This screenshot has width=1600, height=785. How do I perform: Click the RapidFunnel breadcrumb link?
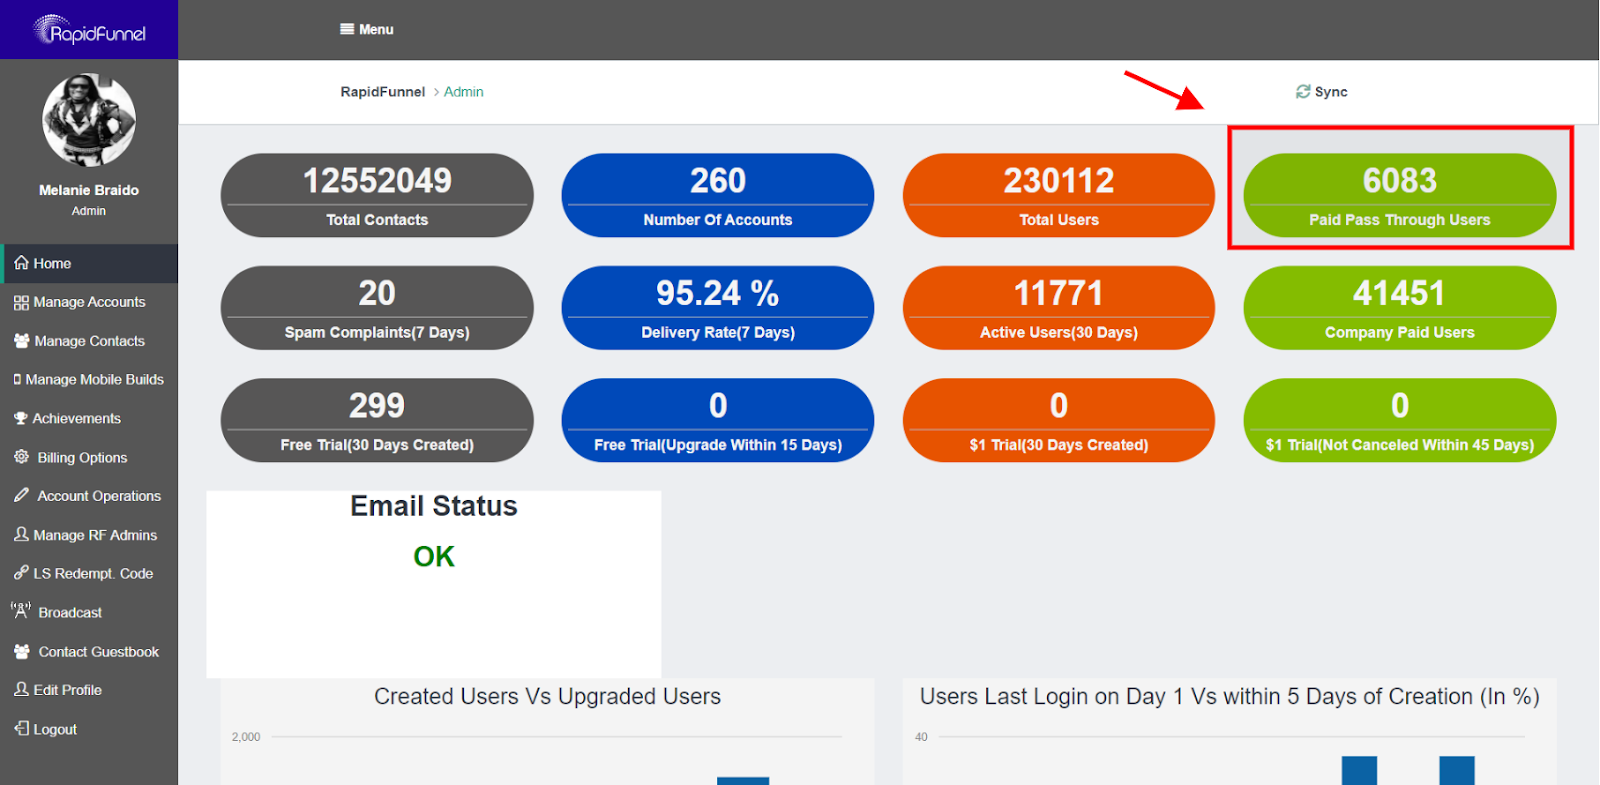click(383, 92)
